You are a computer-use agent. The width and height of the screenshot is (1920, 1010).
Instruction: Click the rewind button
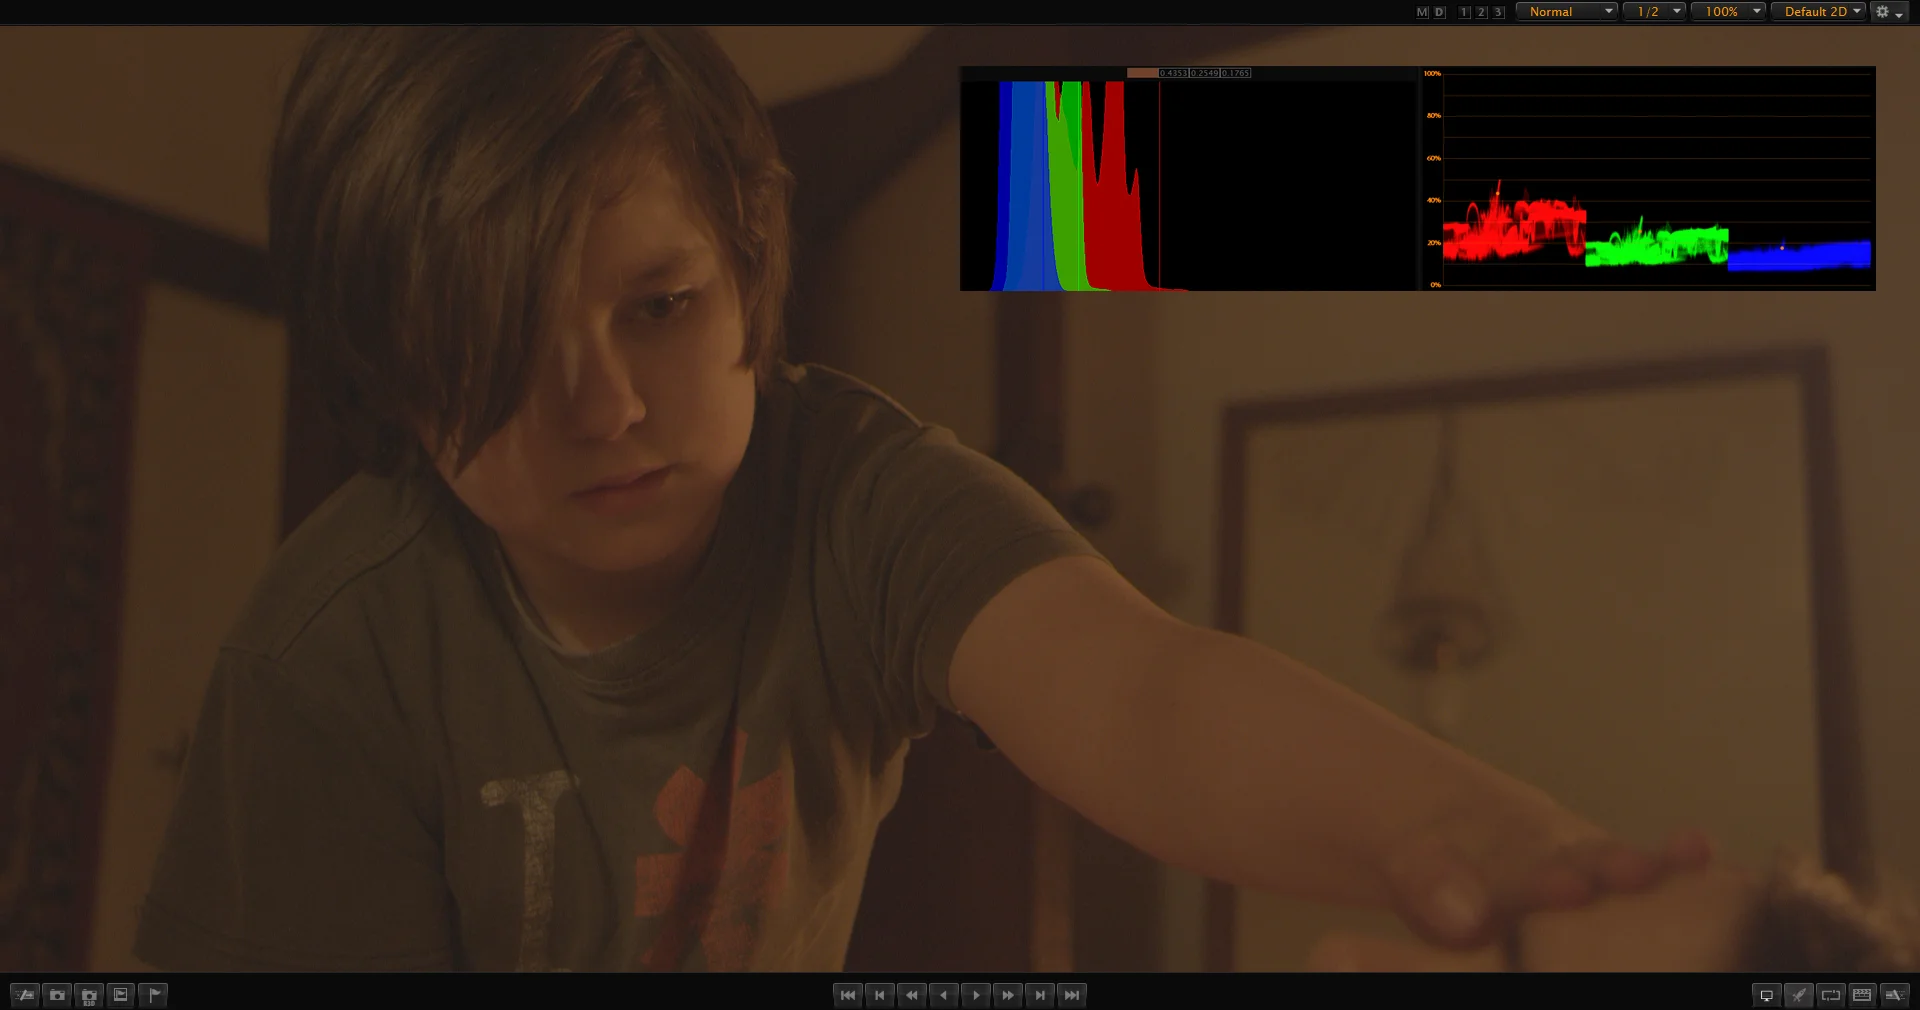pyautogui.click(x=912, y=995)
